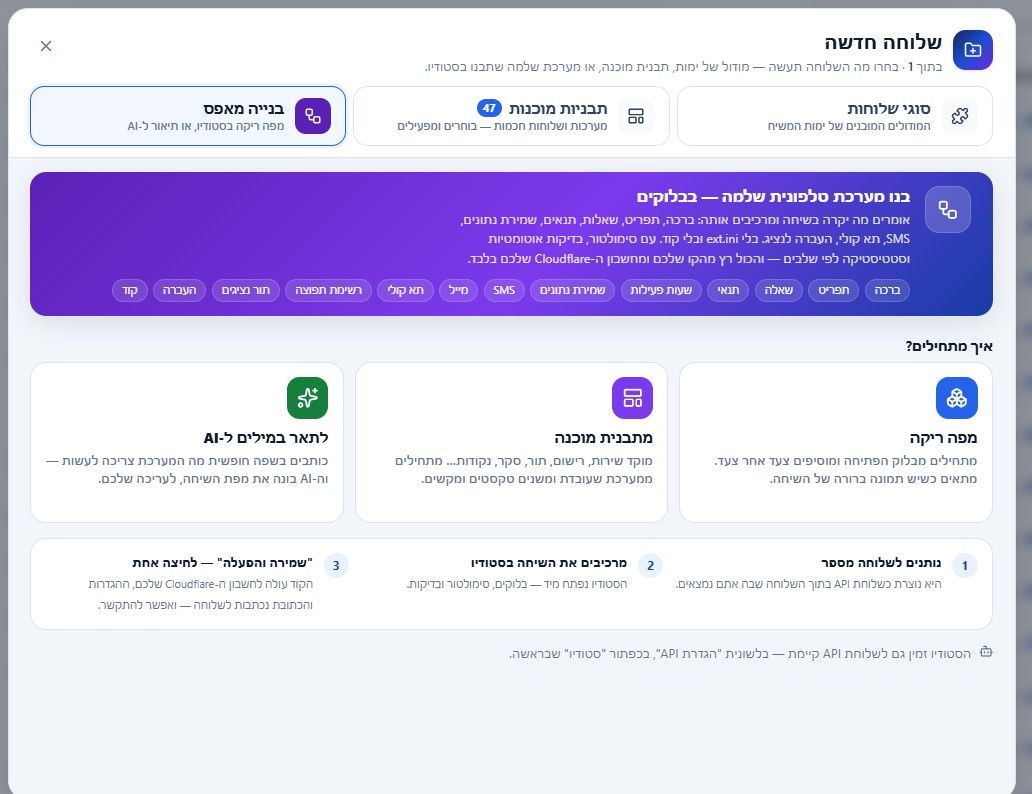Click the בנו מערכת טלפונית שלמה banner heading

pyautogui.click(x=773, y=197)
